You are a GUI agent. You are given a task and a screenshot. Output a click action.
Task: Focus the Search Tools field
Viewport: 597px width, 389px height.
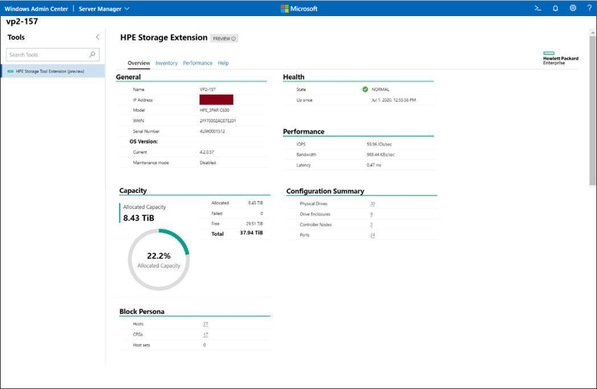tap(53, 55)
